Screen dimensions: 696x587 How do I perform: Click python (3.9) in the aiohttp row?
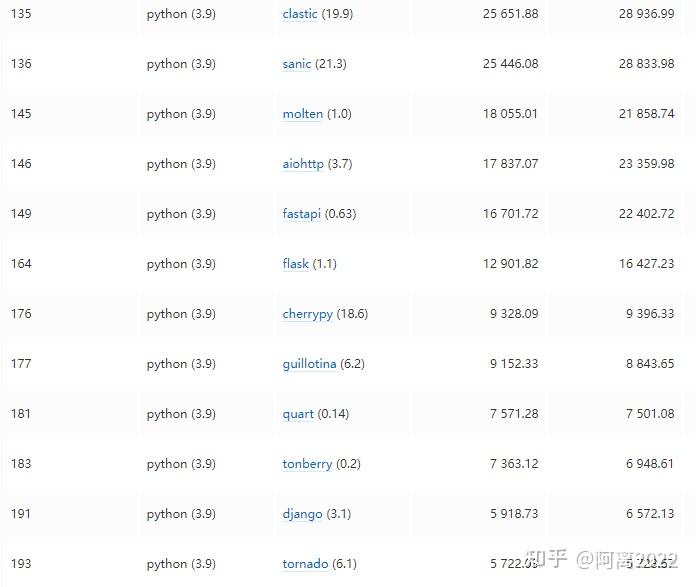tap(181, 164)
